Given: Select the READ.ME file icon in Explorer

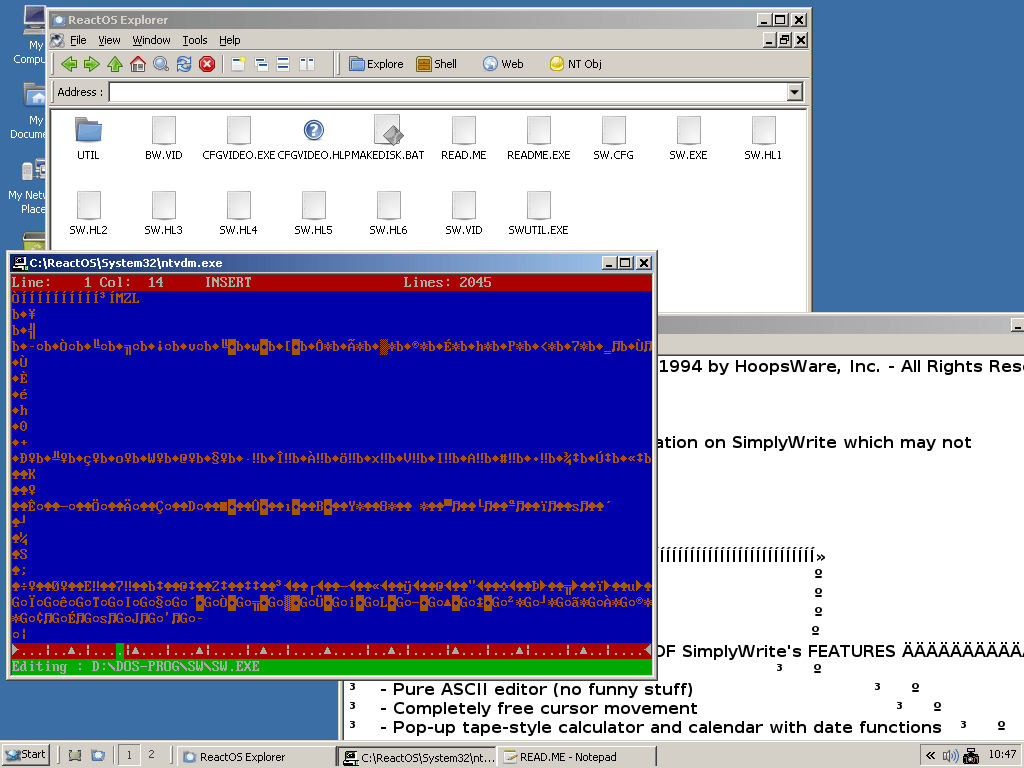Looking at the screenshot, I should point(464,138).
